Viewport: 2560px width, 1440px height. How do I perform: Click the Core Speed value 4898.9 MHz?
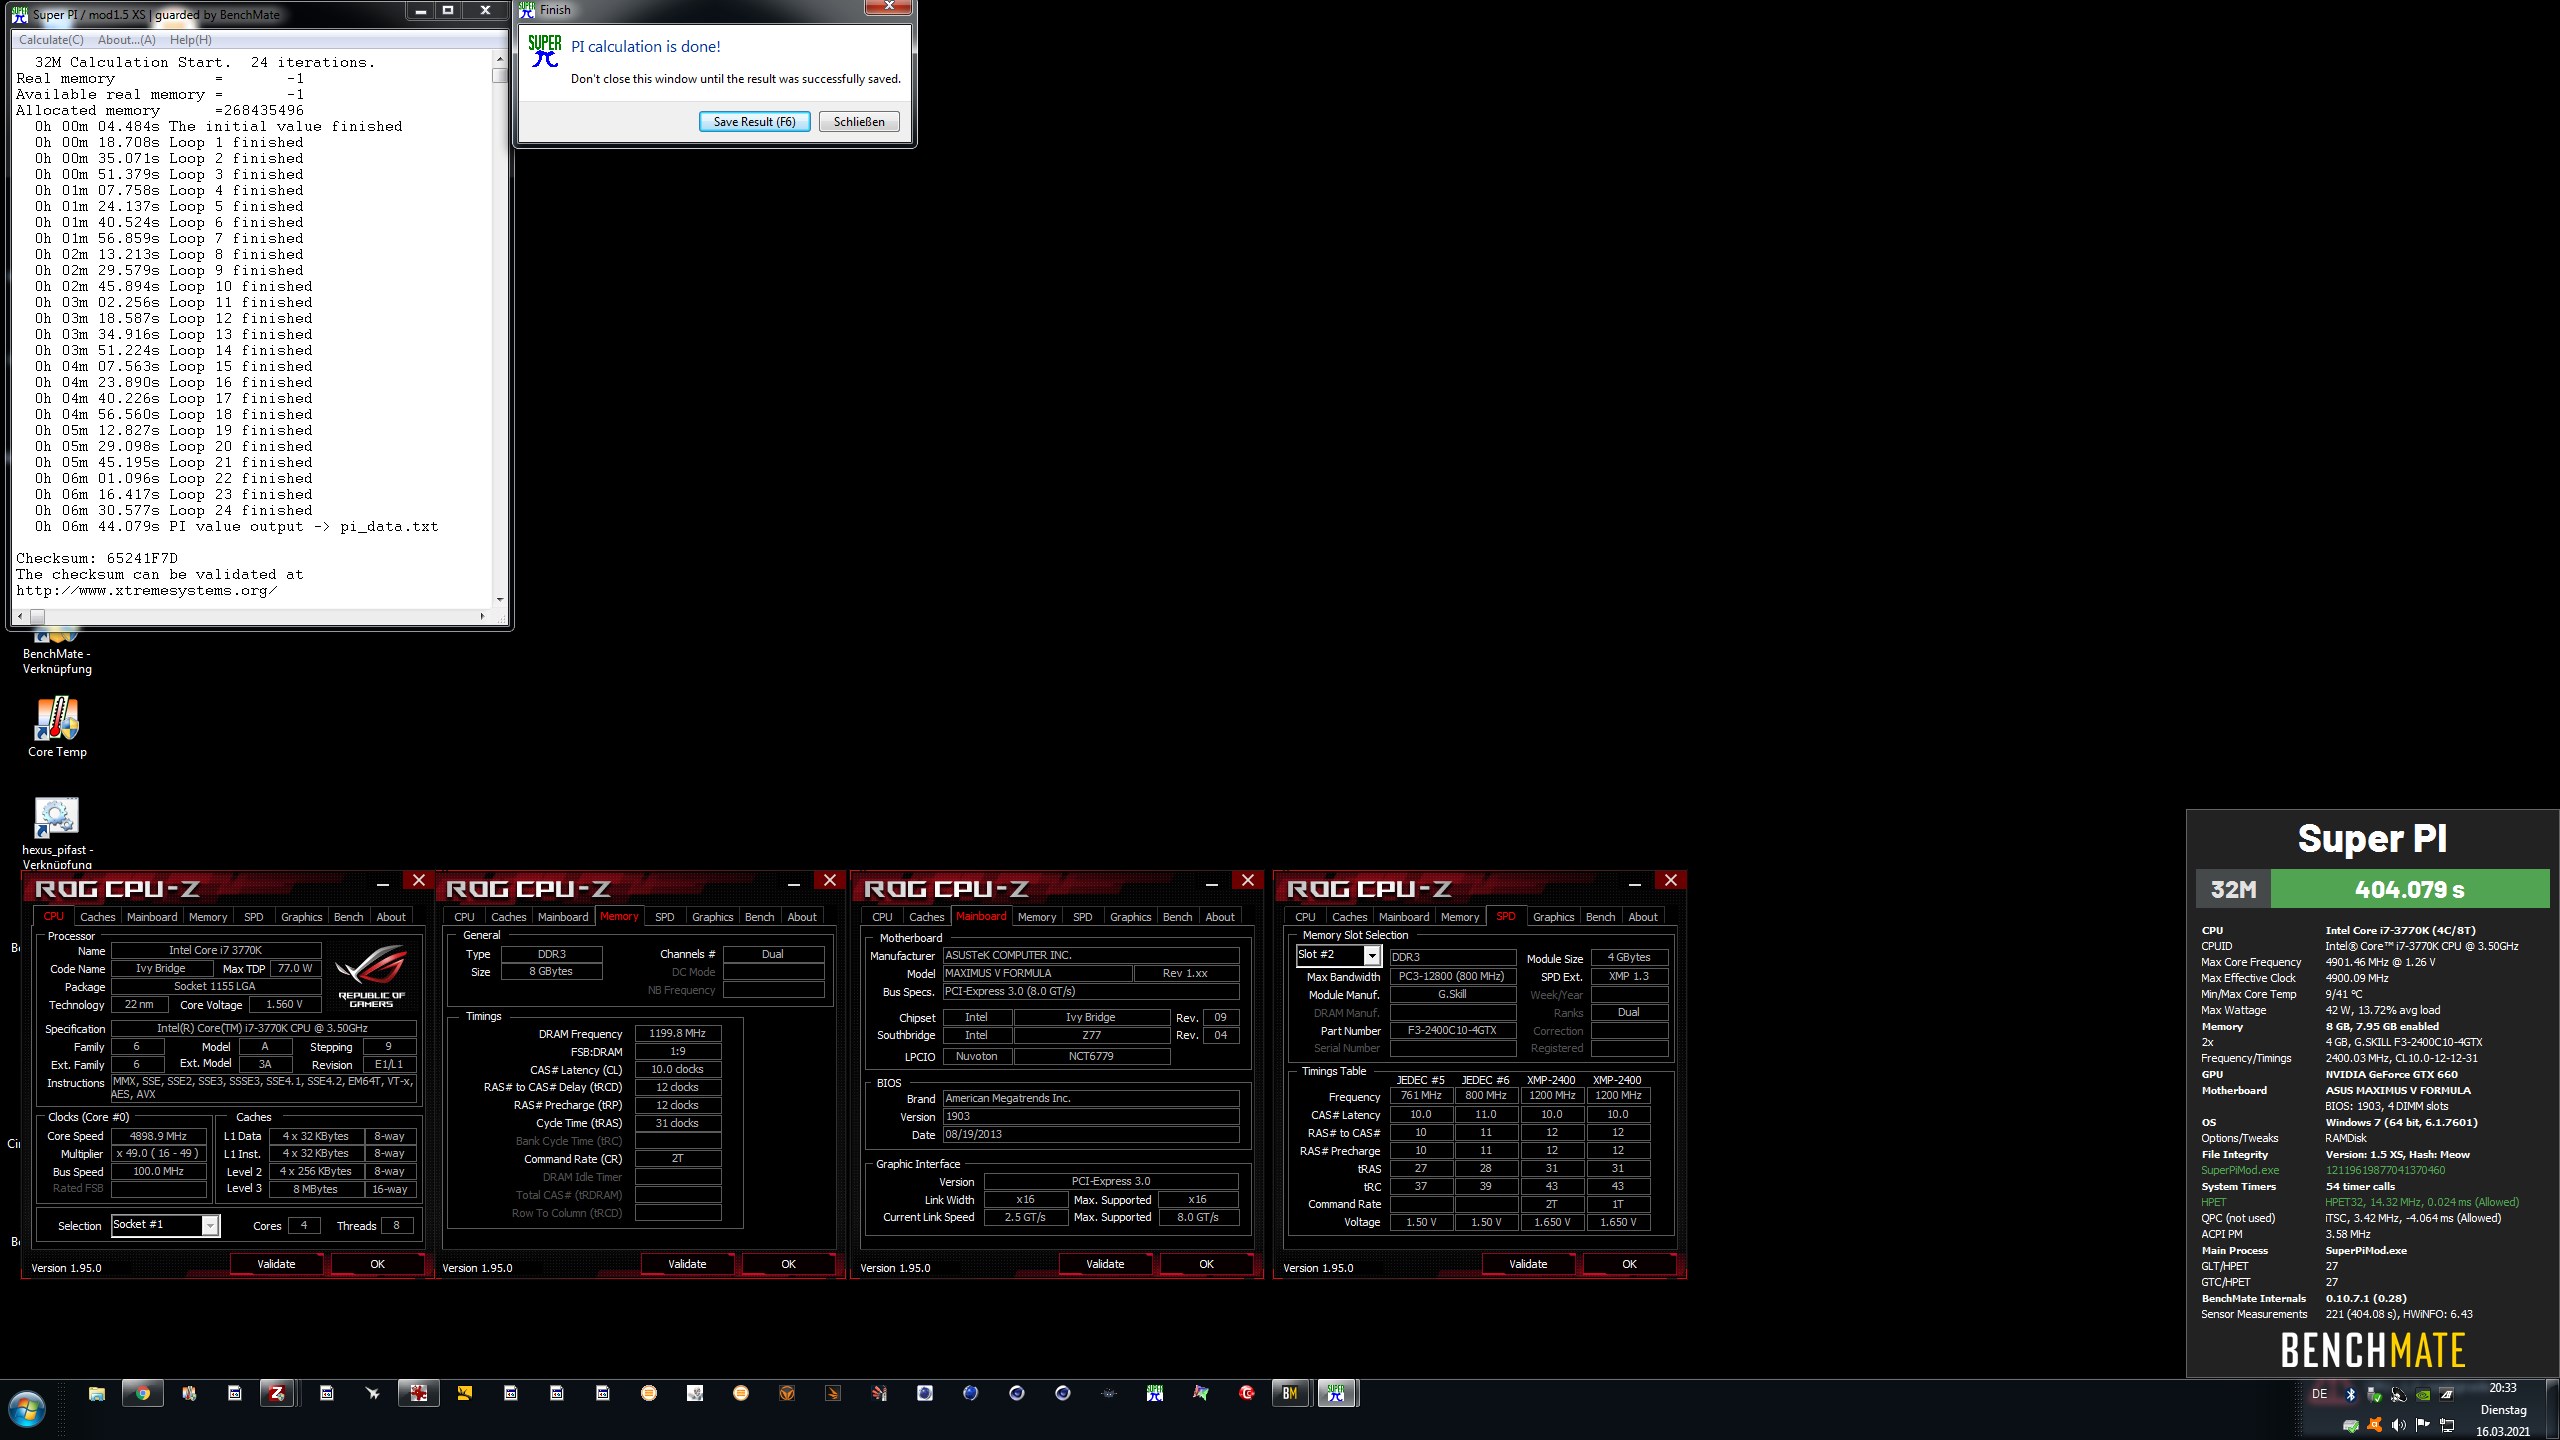(158, 1136)
